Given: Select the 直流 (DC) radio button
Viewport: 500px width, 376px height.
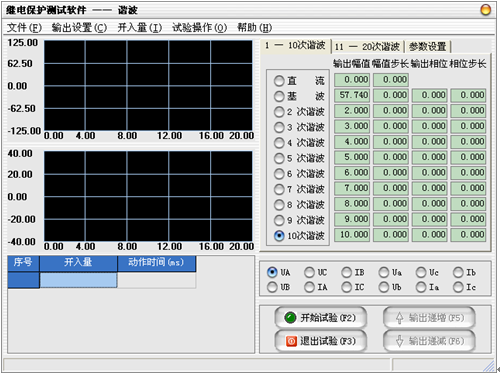Looking at the screenshot, I should coord(279,81).
